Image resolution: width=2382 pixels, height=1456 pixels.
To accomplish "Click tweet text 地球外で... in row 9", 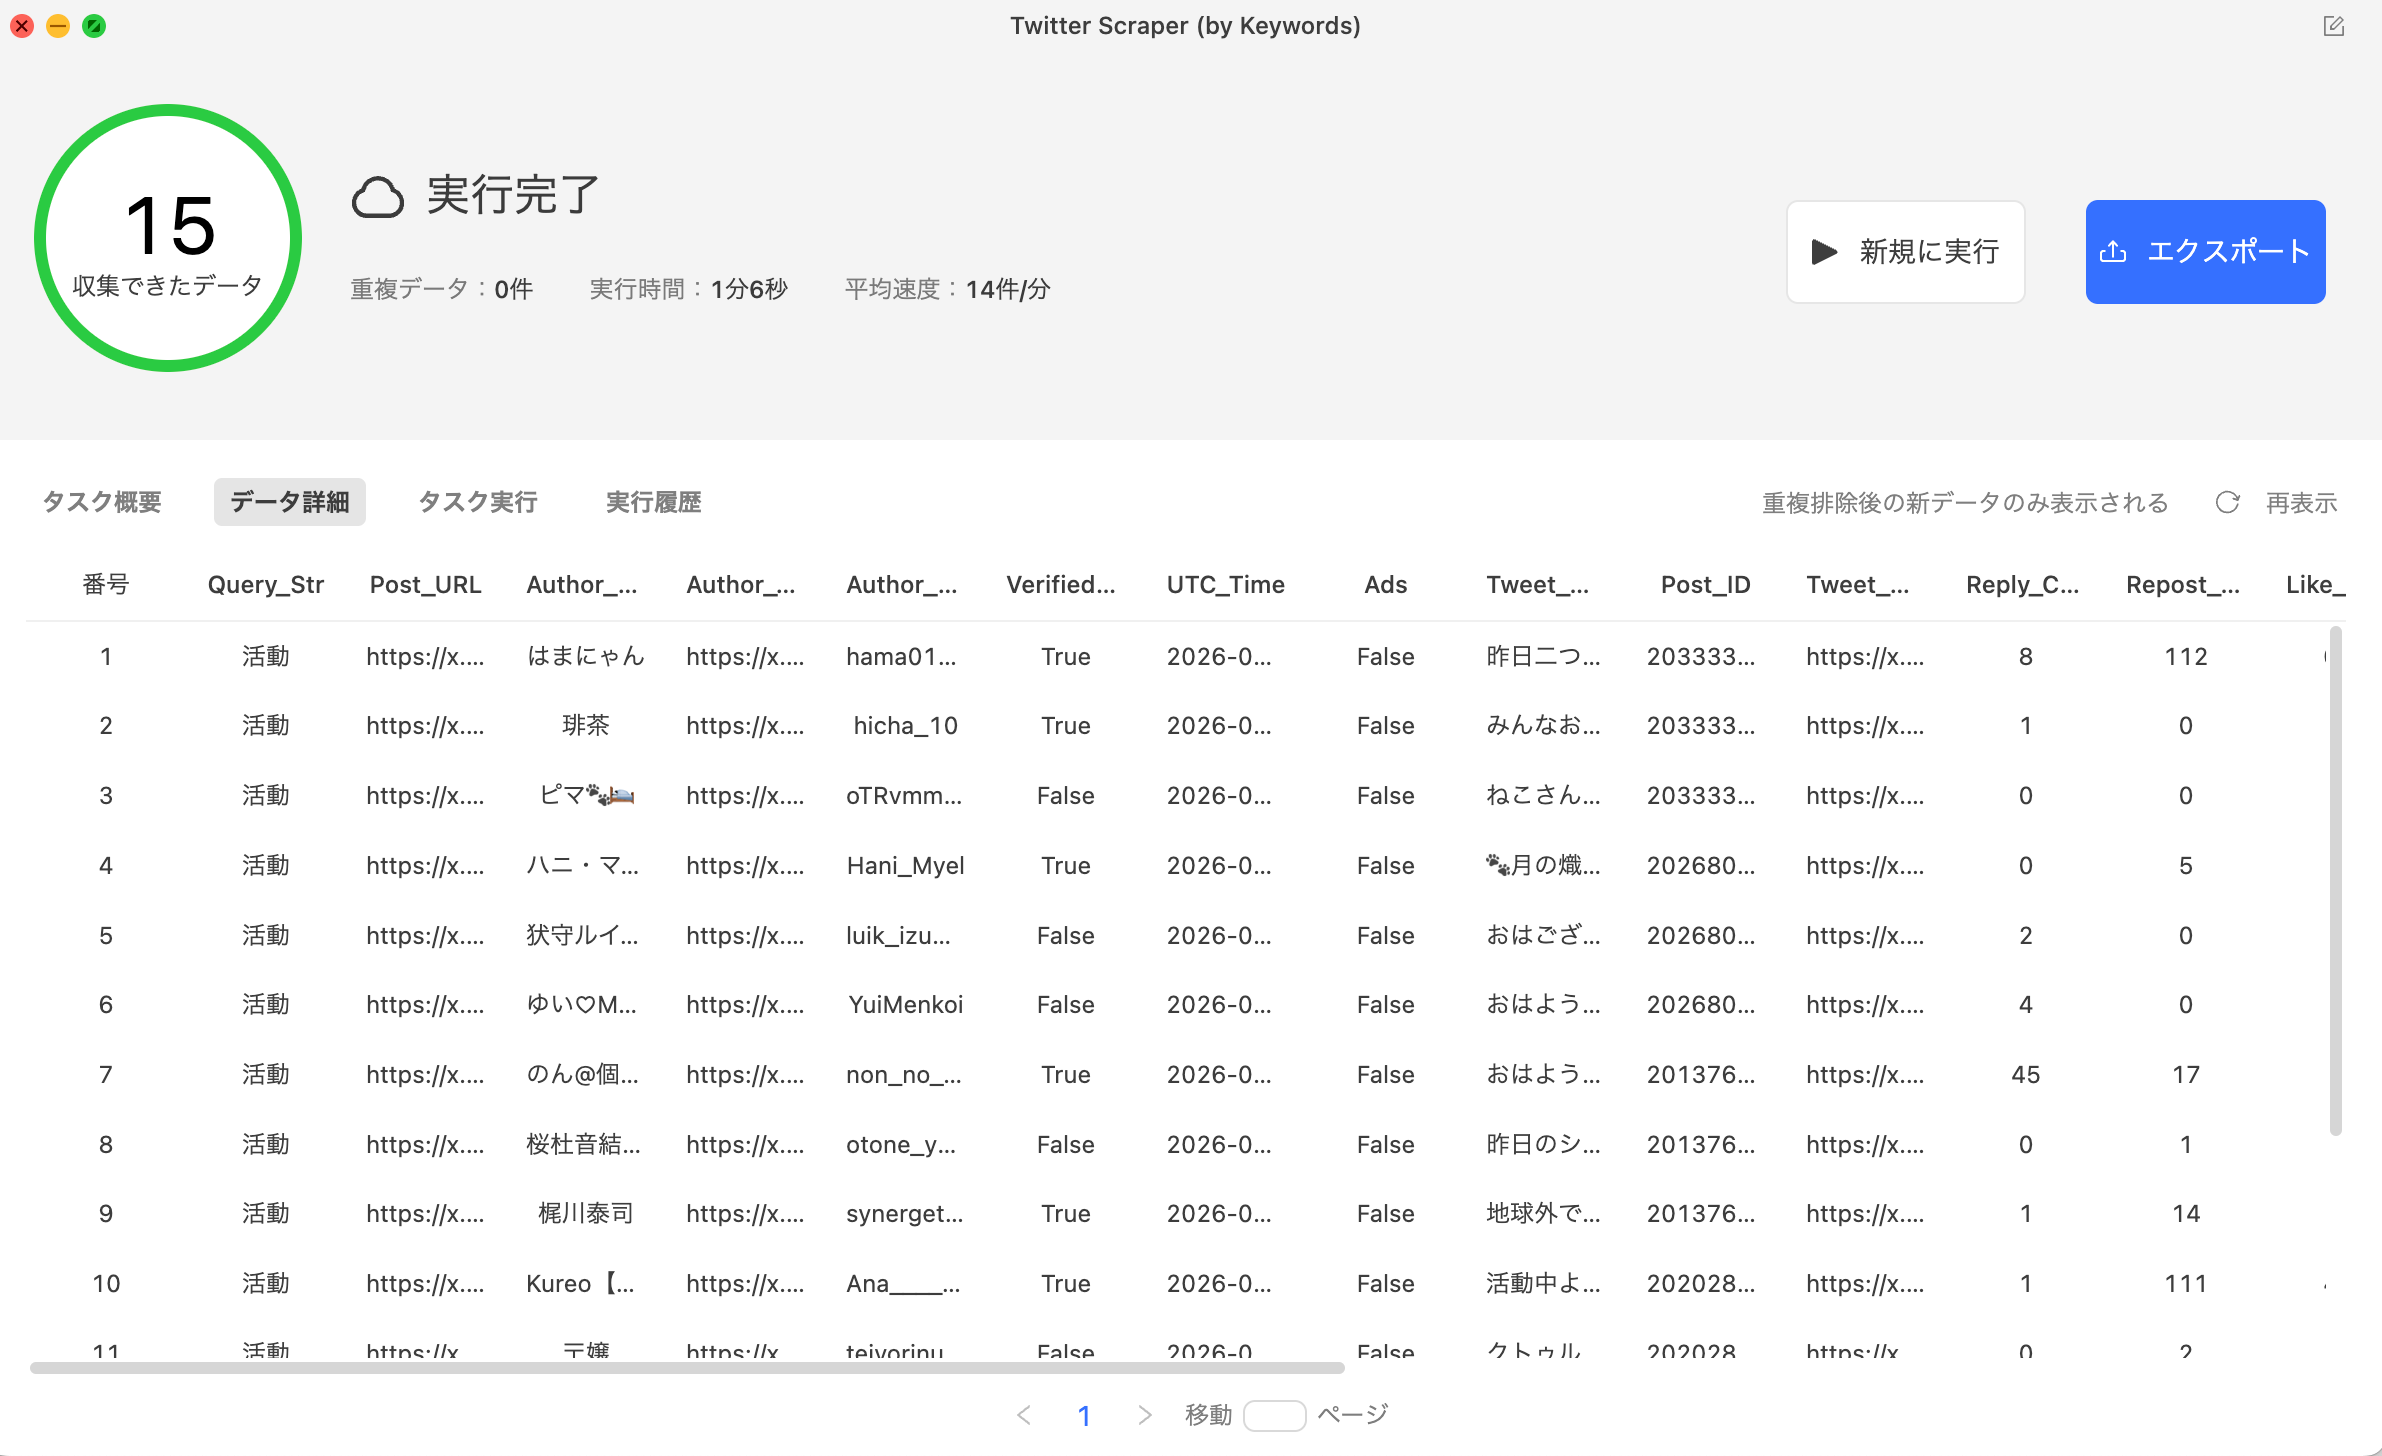I will click(x=1543, y=1213).
